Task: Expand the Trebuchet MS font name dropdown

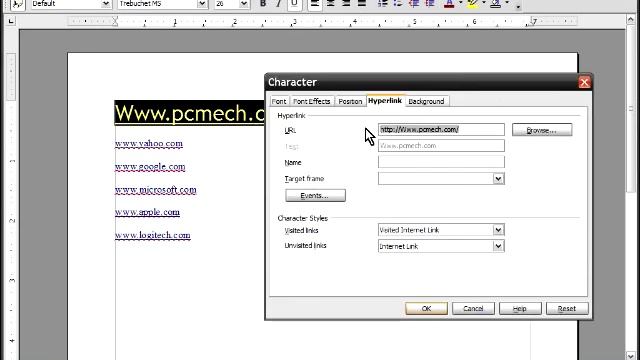Action: (x=202, y=4)
